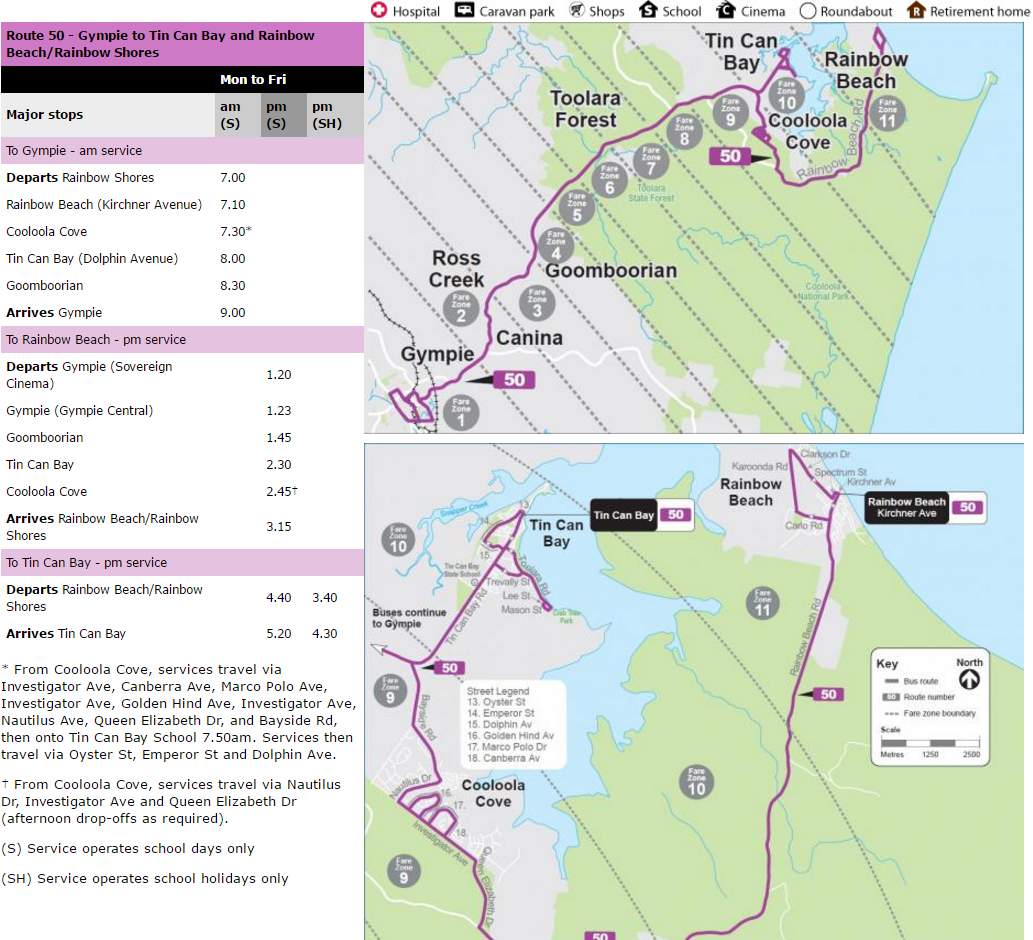Click the Roundabout circle legend icon
The image size is (1033, 940).
click(808, 11)
